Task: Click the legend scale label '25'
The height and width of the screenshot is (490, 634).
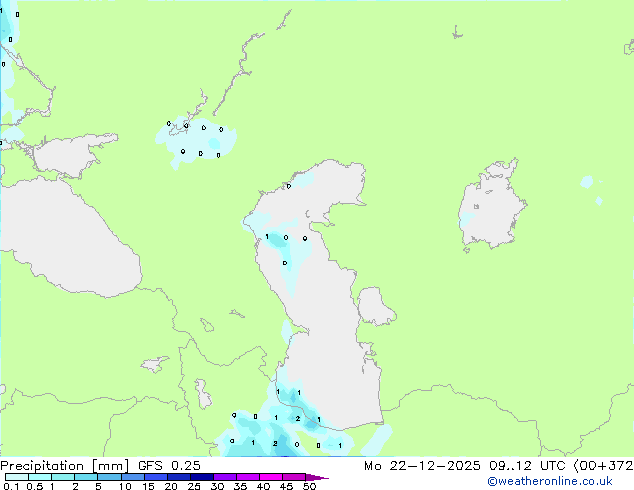Action: [x=194, y=486]
